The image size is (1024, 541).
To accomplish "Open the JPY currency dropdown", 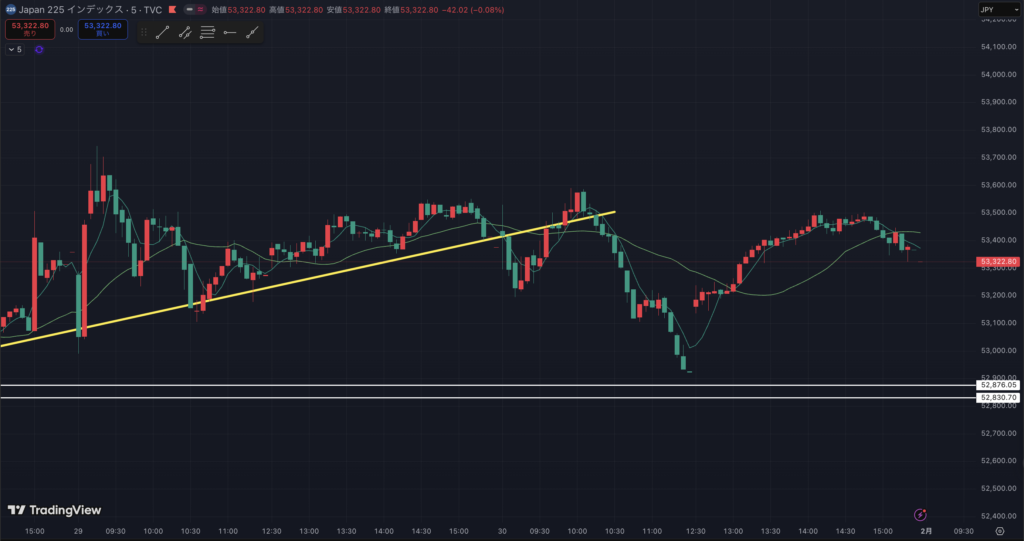I will 998,10.
